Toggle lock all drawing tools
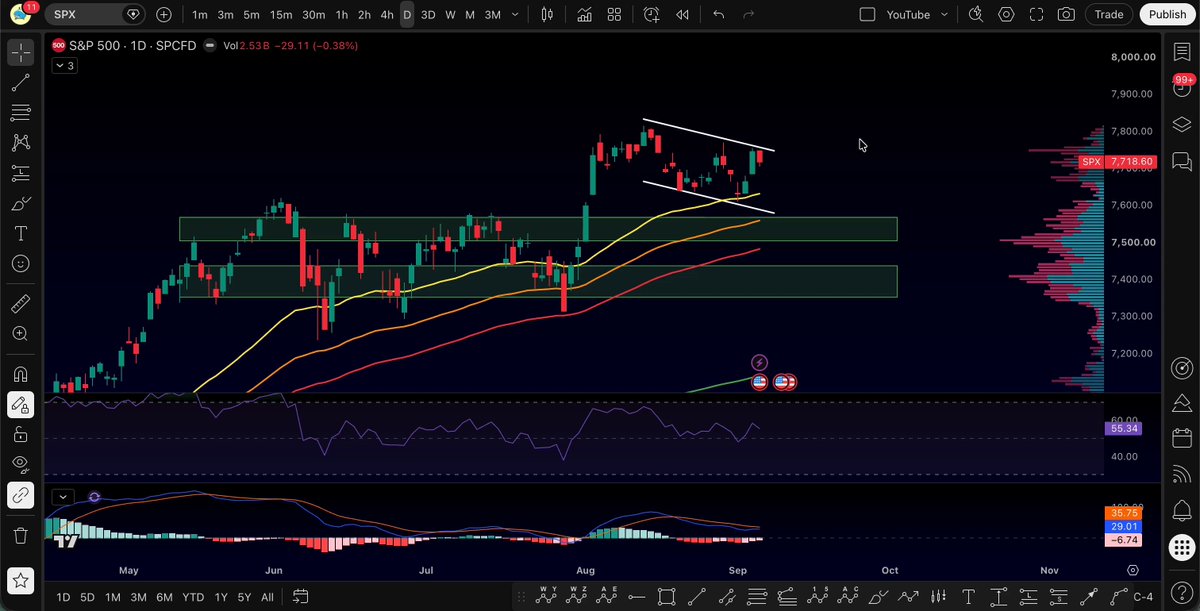Screen dimensions: 1200x611 coord(21,435)
